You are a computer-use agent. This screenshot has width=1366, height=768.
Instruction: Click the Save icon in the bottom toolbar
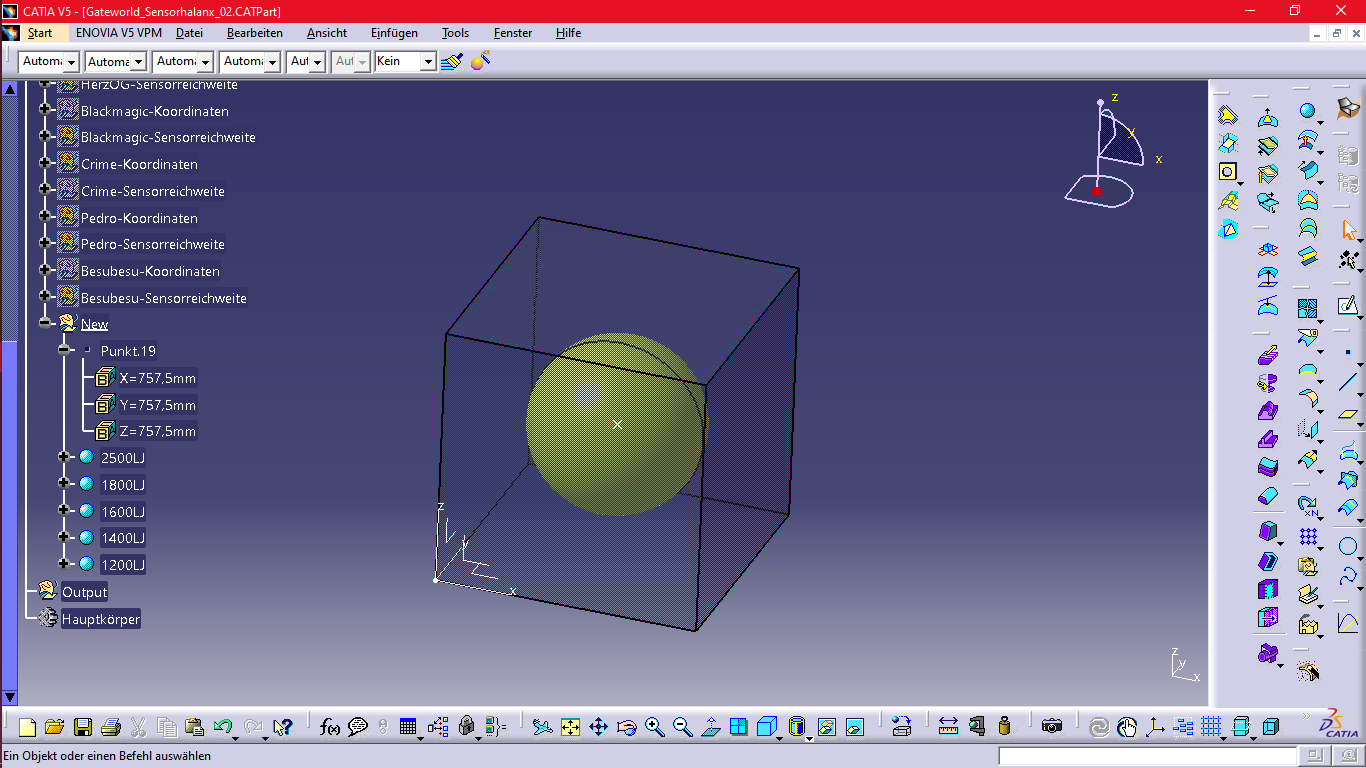(83, 727)
